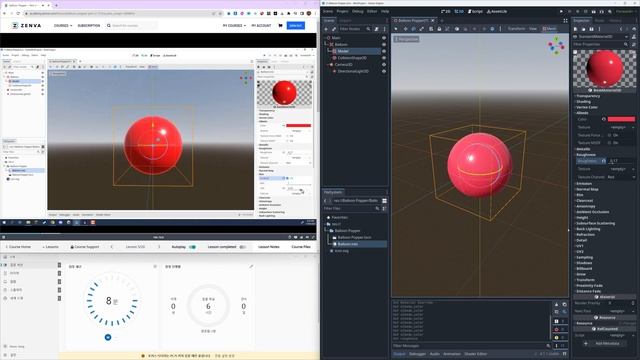
Task: Toggle the Autoplay switch in Zenva
Action: tap(192, 247)
